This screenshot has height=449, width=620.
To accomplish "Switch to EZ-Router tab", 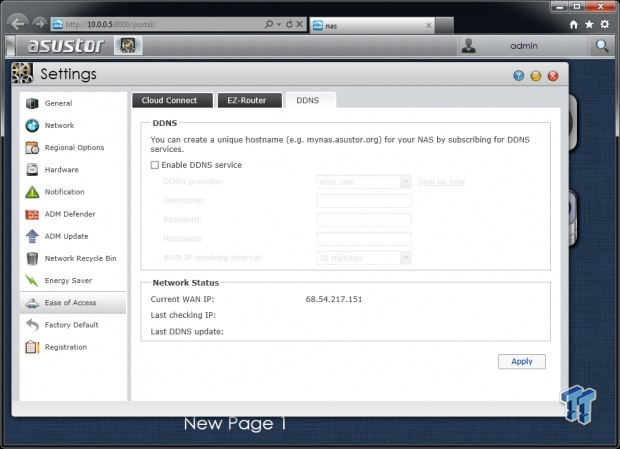I will click(x=250, y=100).
